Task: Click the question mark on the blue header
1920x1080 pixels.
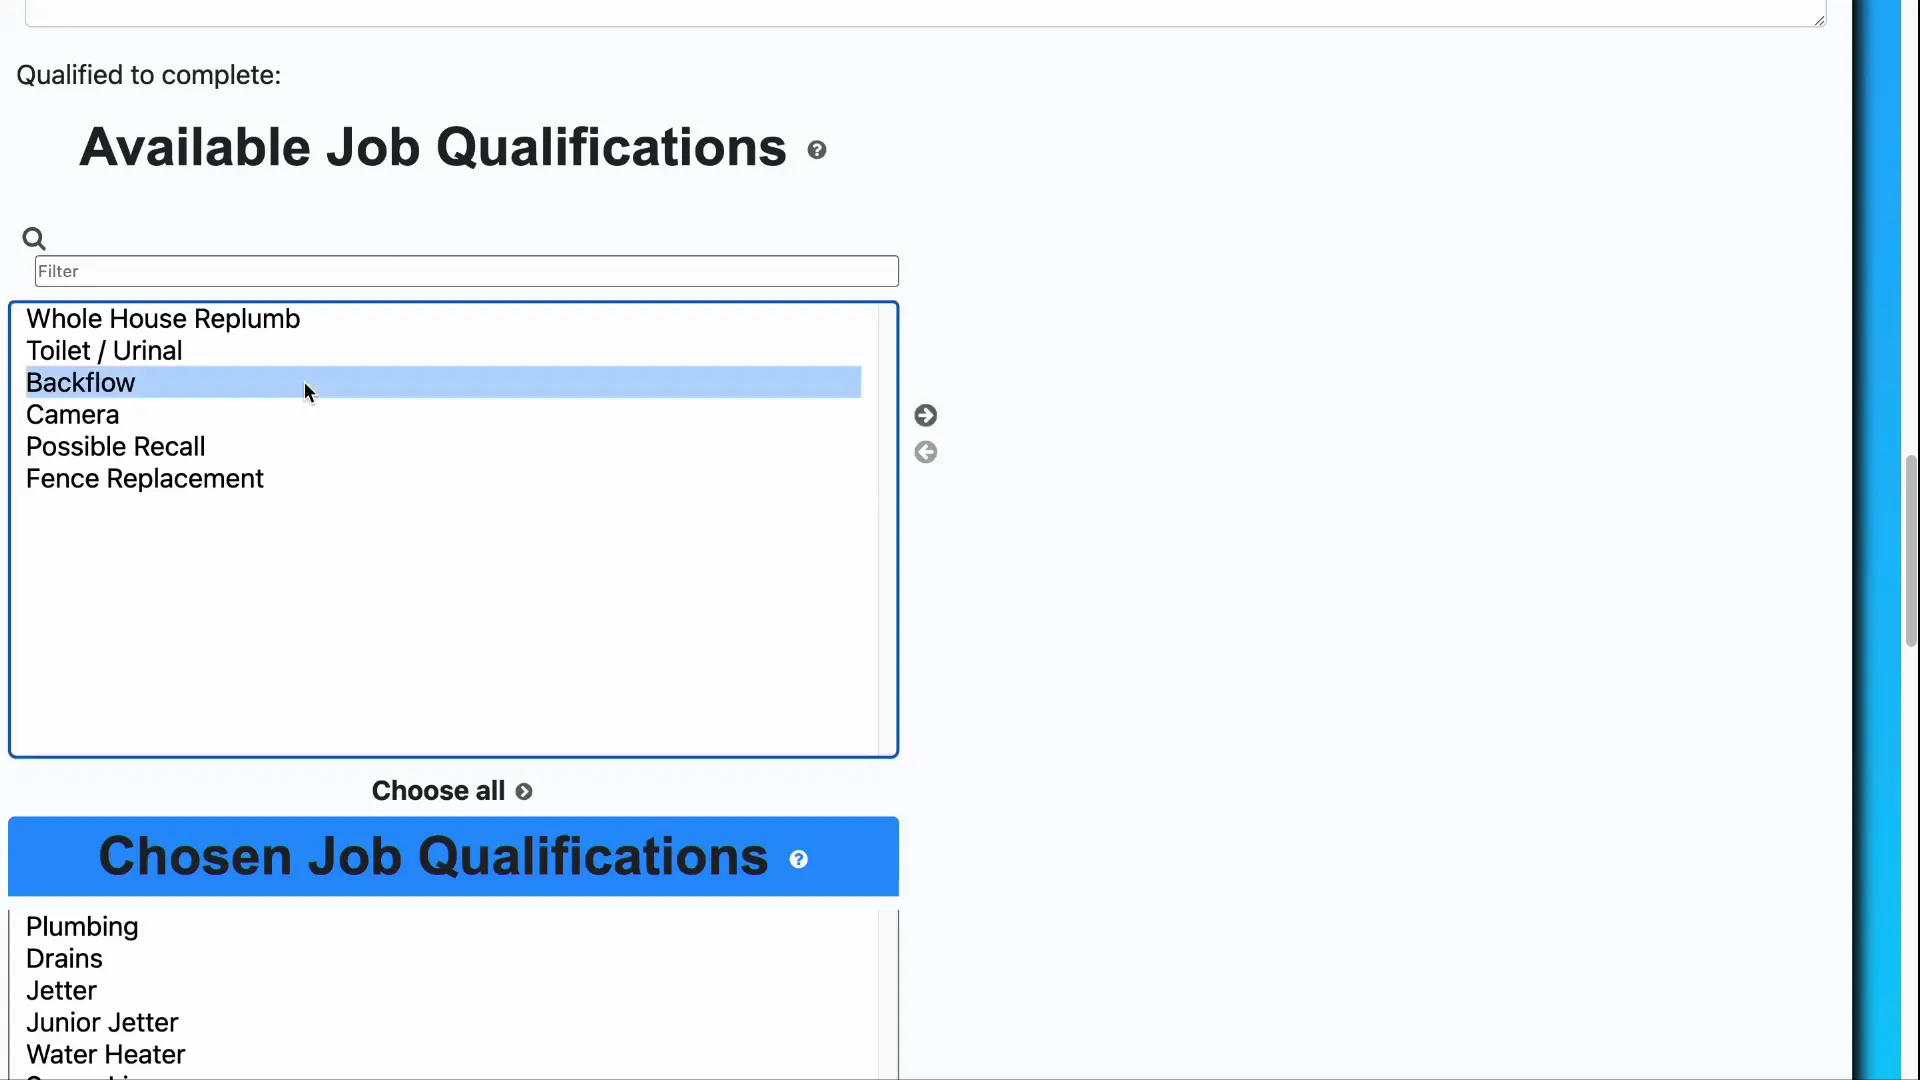Action: tap(798, 858)
